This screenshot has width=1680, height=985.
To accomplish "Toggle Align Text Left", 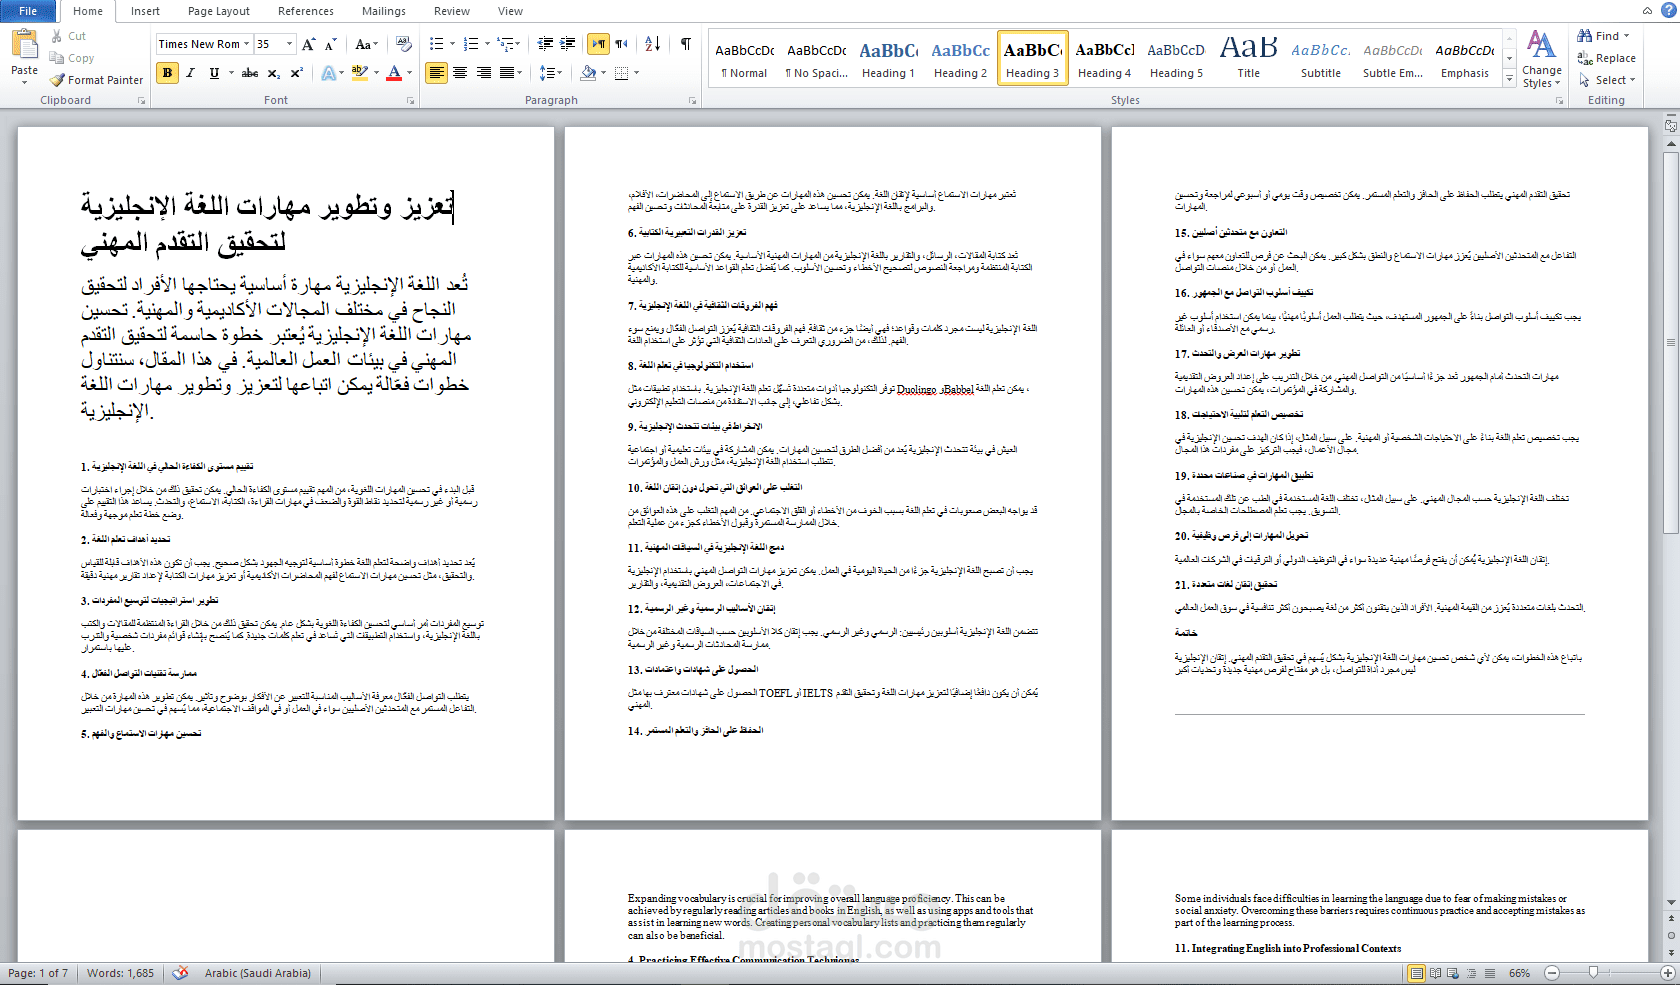I will [436, 73].
